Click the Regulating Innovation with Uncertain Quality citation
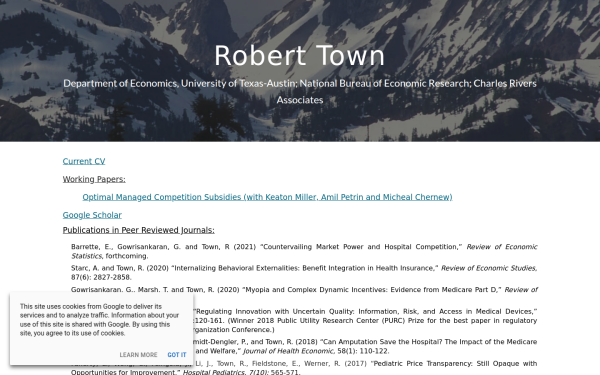The height and width of the screenshot is (375, 600). pyautogui.click(x=365, y=320)
